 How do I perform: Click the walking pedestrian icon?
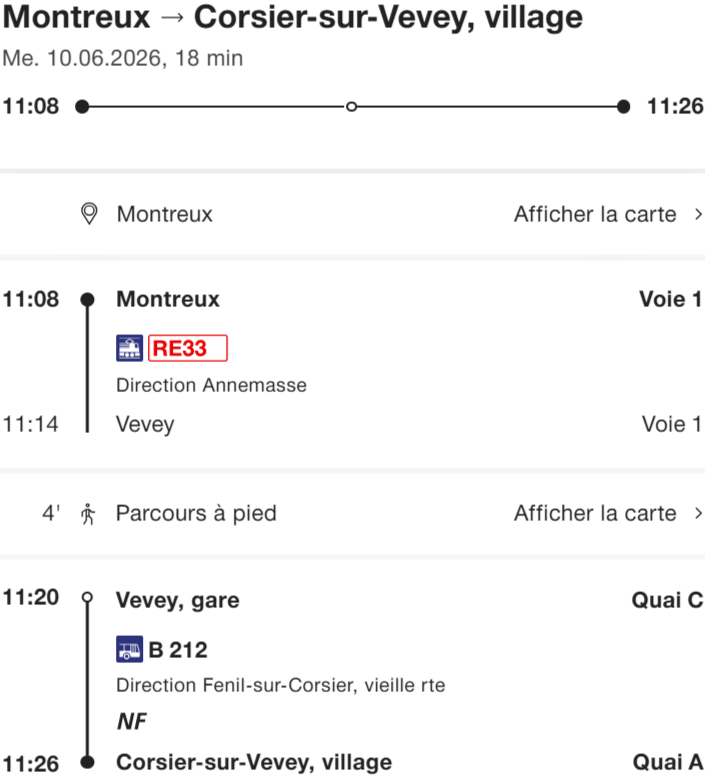pyautogui.click(x=89, y=514)
